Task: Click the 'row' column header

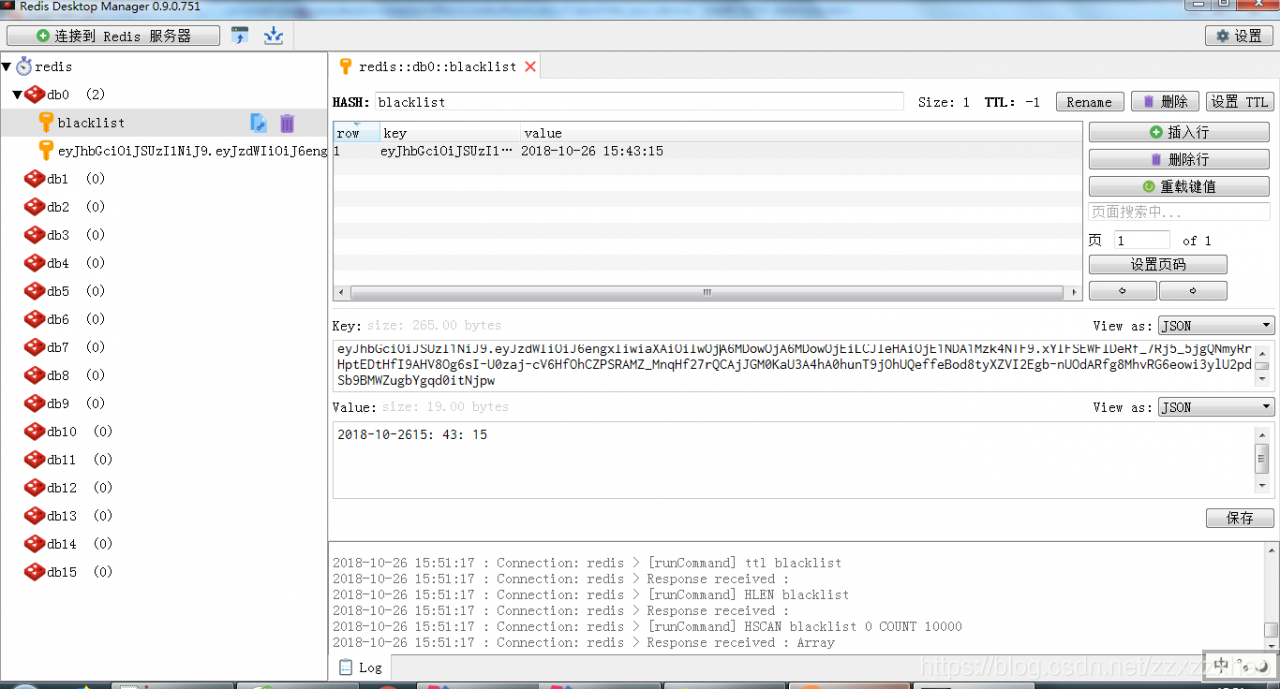Action: (357, 133)
